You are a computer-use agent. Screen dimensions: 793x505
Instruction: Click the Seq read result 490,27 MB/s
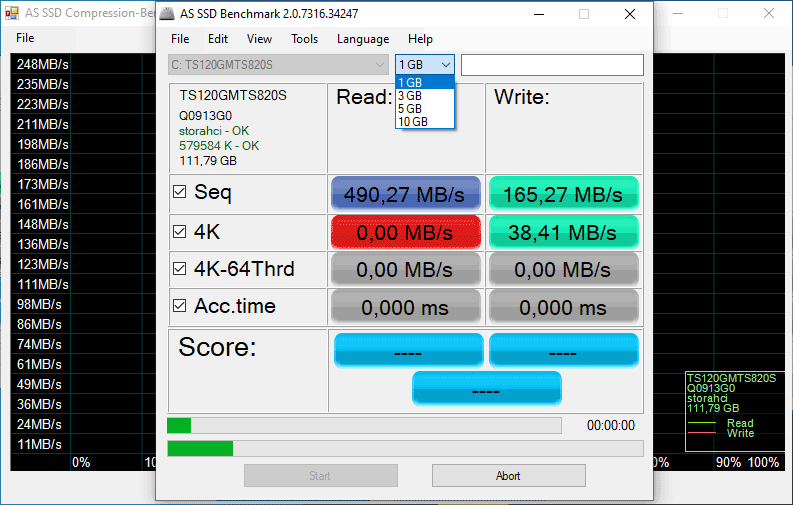coord(404,194)
